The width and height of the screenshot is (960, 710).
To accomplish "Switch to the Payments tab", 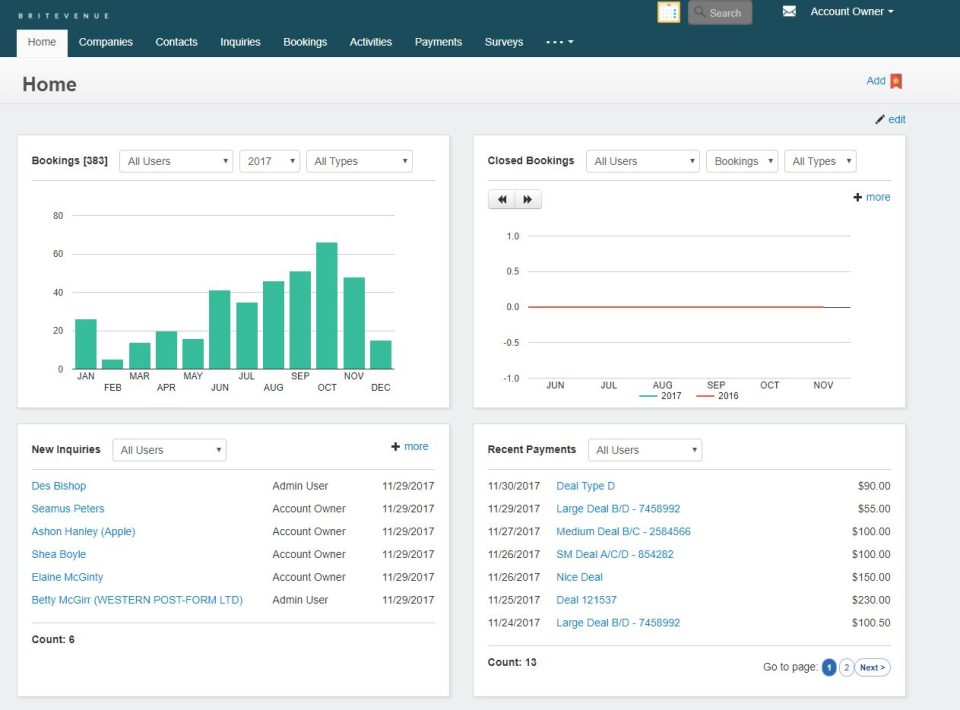I will pos(438,42).
